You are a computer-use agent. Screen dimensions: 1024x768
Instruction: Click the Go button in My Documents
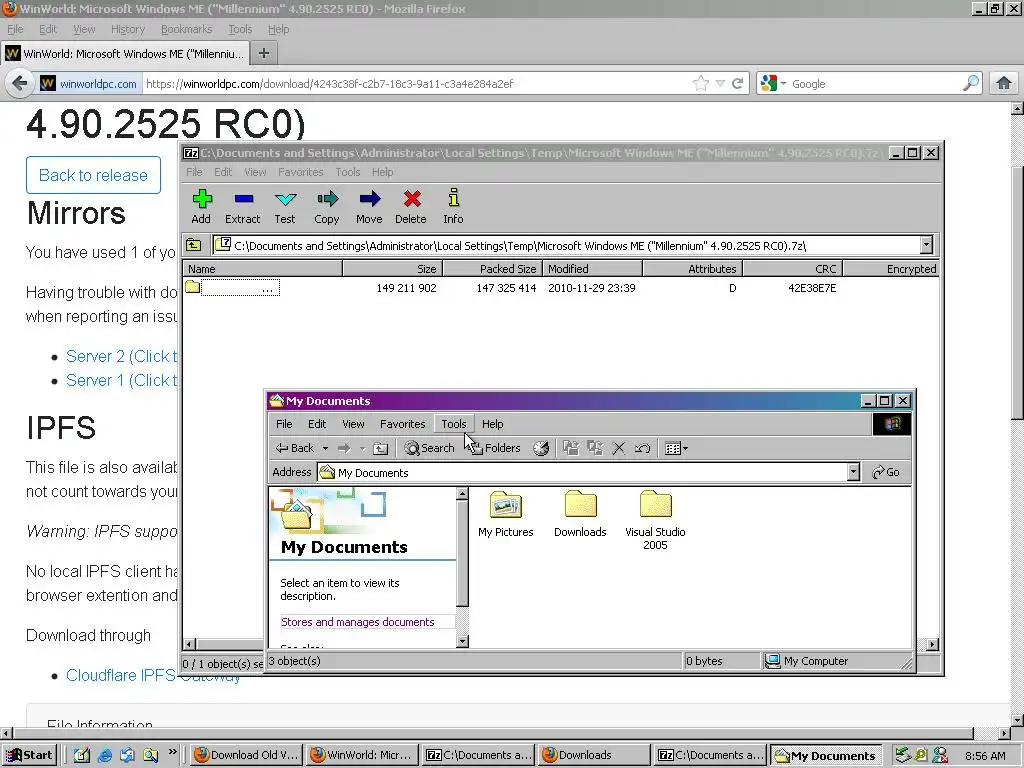tap(887, 472)
